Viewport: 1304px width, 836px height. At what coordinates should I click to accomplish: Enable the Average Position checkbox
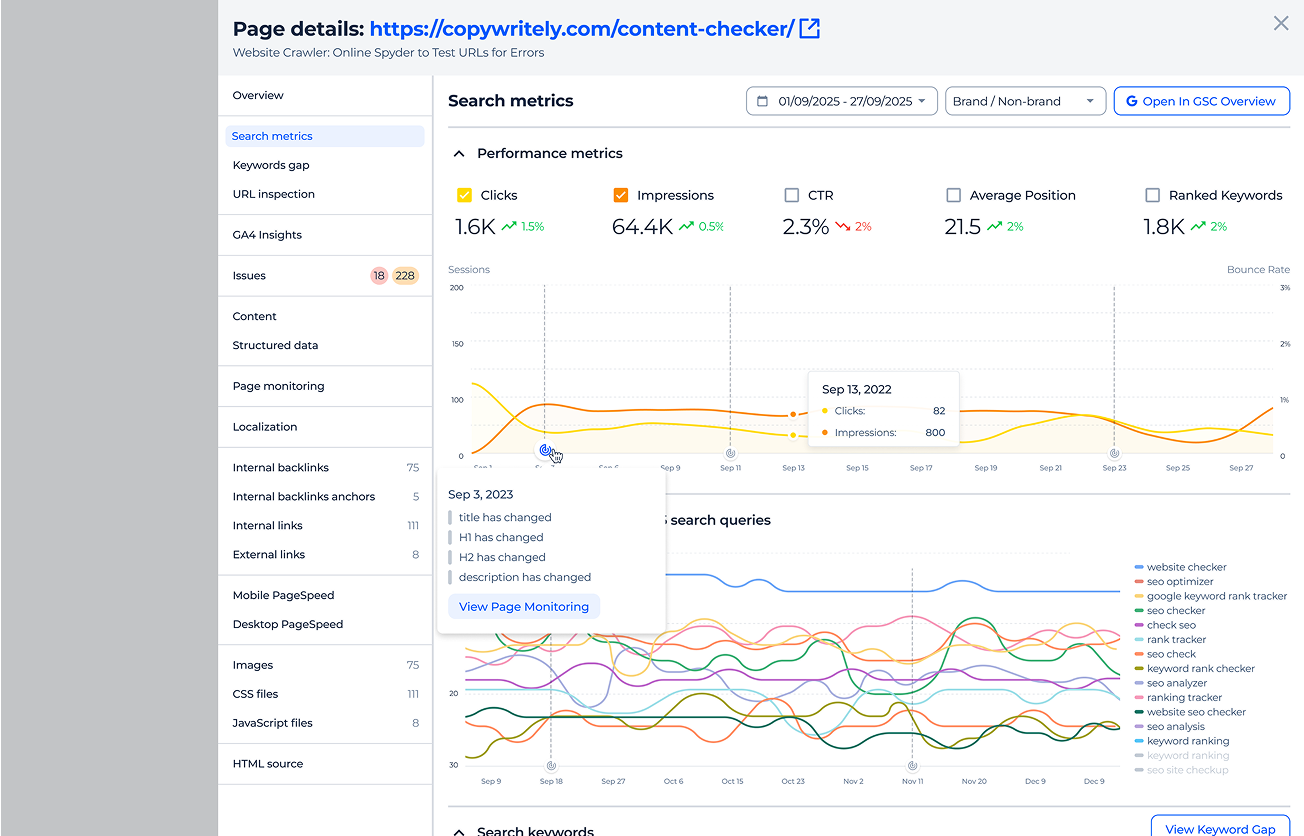click(x=953, y=196)
